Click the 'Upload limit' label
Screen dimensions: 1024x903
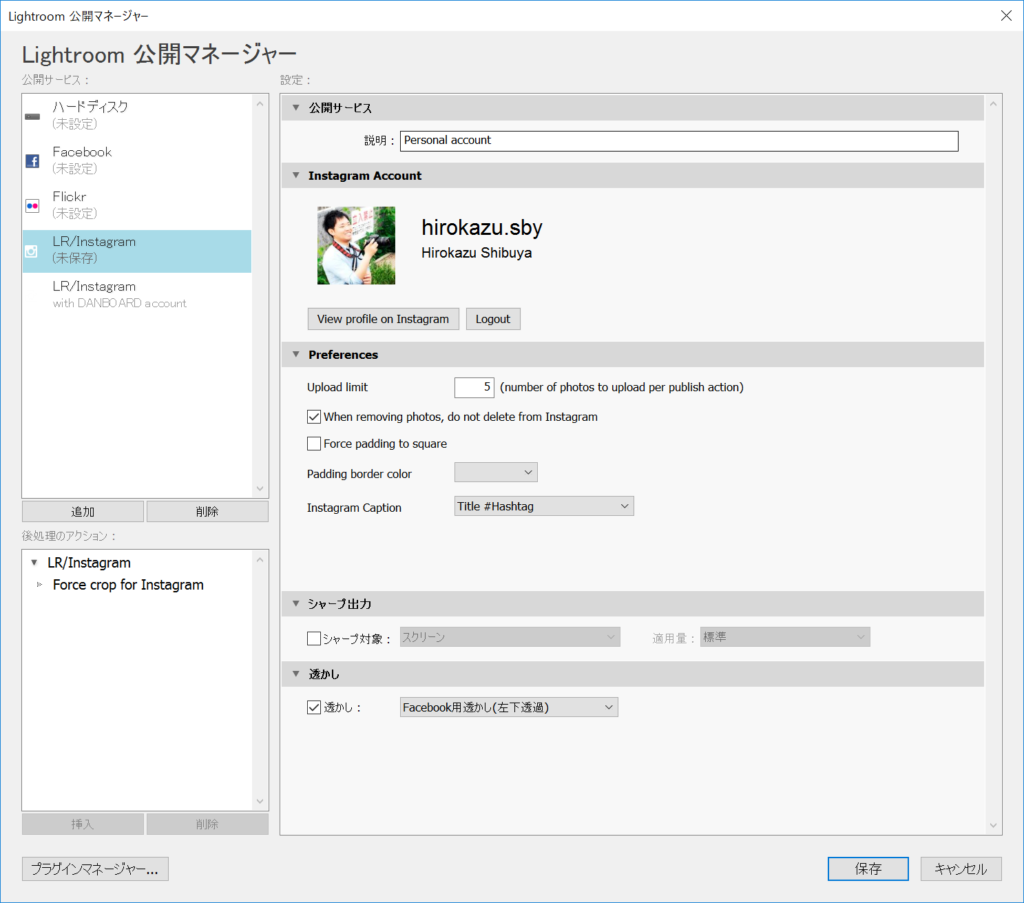(338, 387)
